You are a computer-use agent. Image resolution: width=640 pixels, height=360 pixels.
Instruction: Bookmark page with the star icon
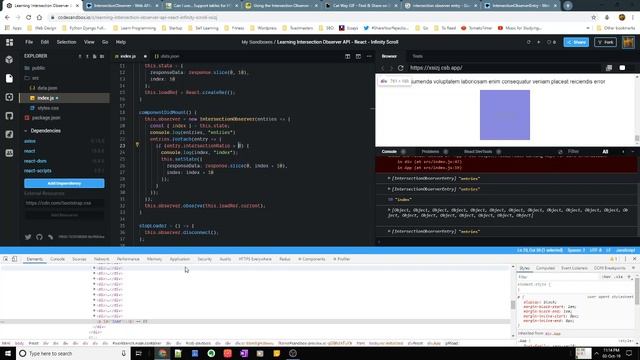click(593, 18)
